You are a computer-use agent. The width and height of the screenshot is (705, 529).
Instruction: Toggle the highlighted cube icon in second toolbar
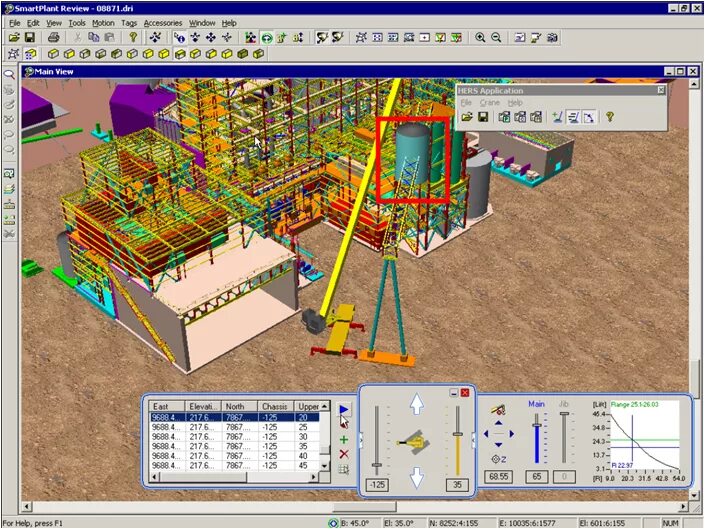[x=179, y=54]
